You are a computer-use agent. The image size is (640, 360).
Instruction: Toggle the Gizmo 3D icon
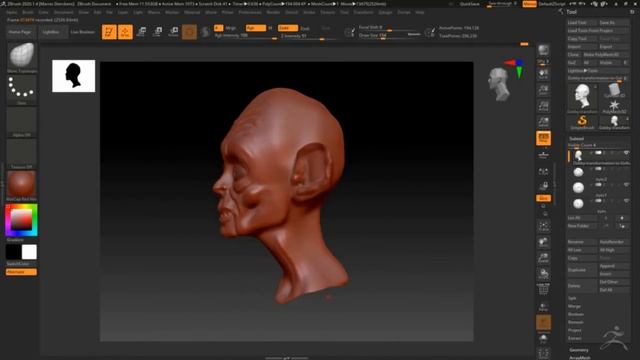[189, 32]
